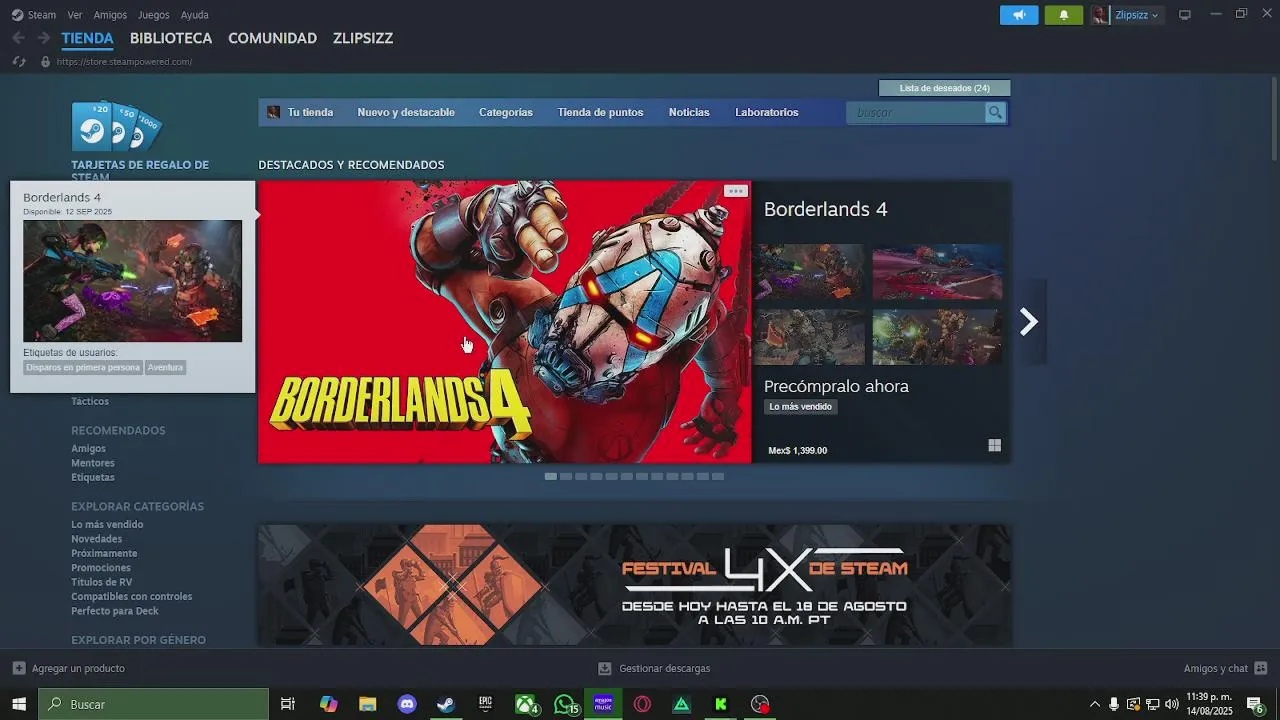View the top-right Borderlands 4 screenshot
The image size is (1280, 720).
[937, 271]
